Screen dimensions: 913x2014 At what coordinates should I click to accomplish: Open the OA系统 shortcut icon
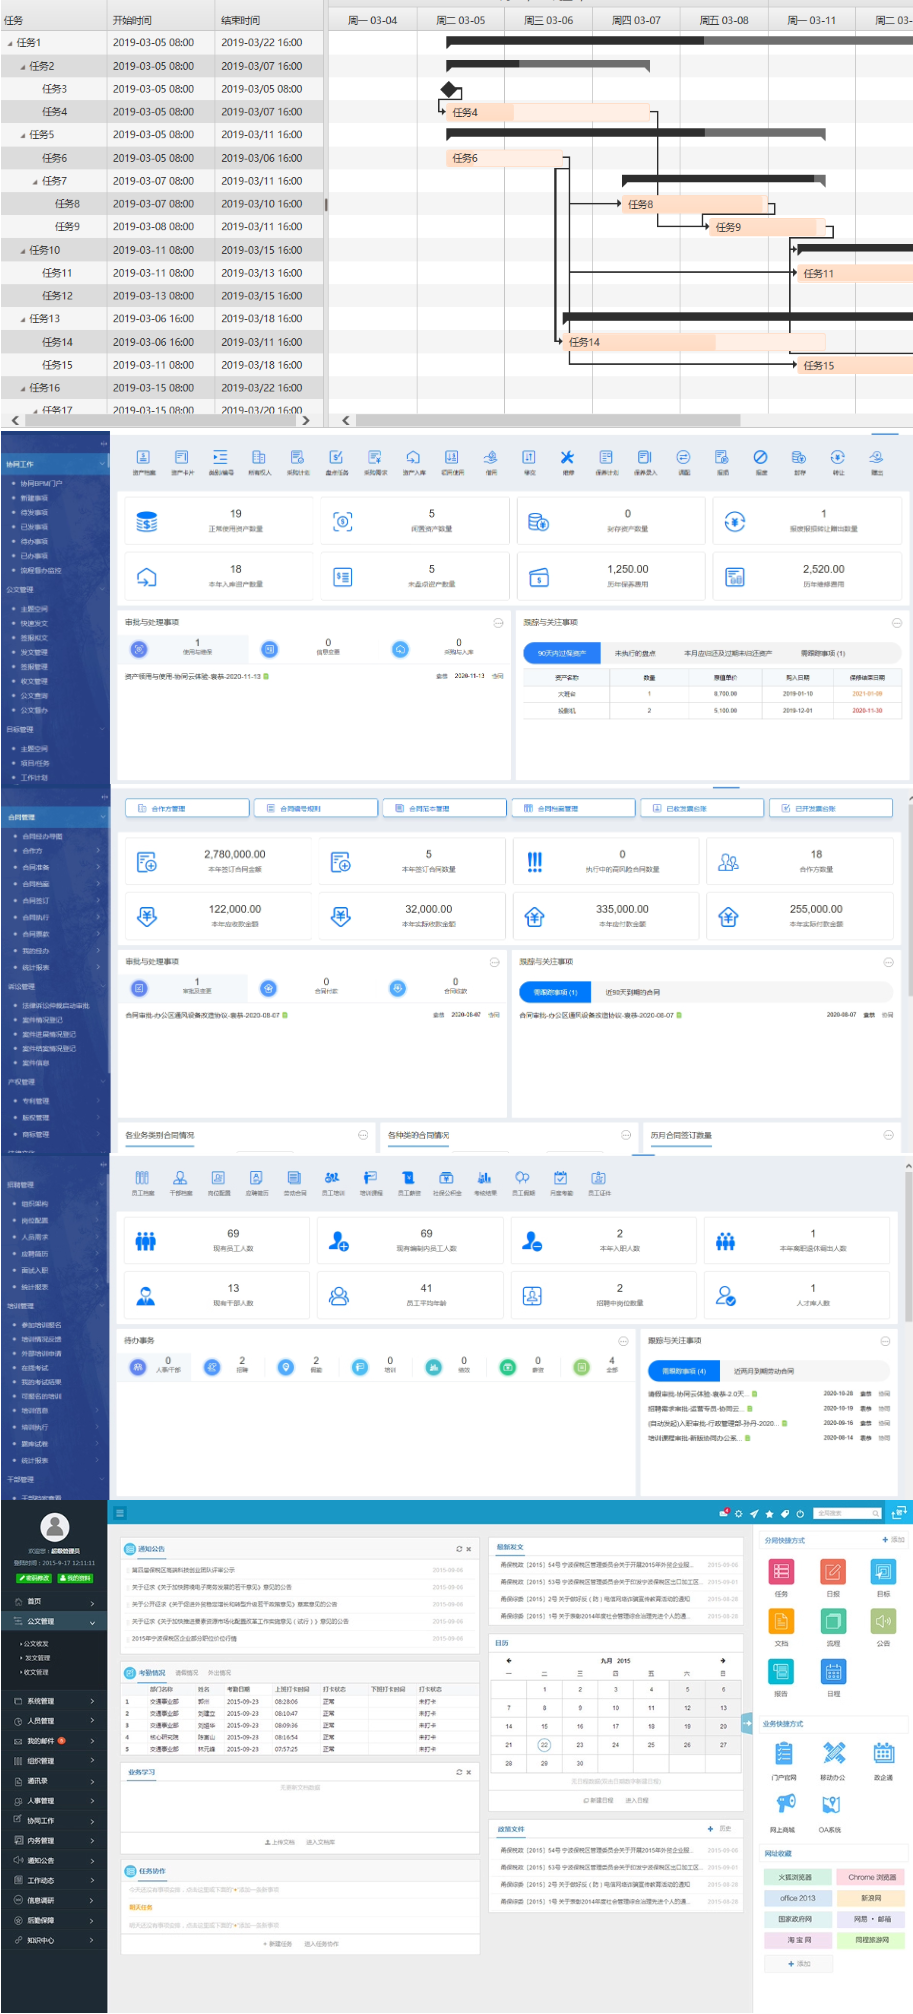tap(830, 1805)
